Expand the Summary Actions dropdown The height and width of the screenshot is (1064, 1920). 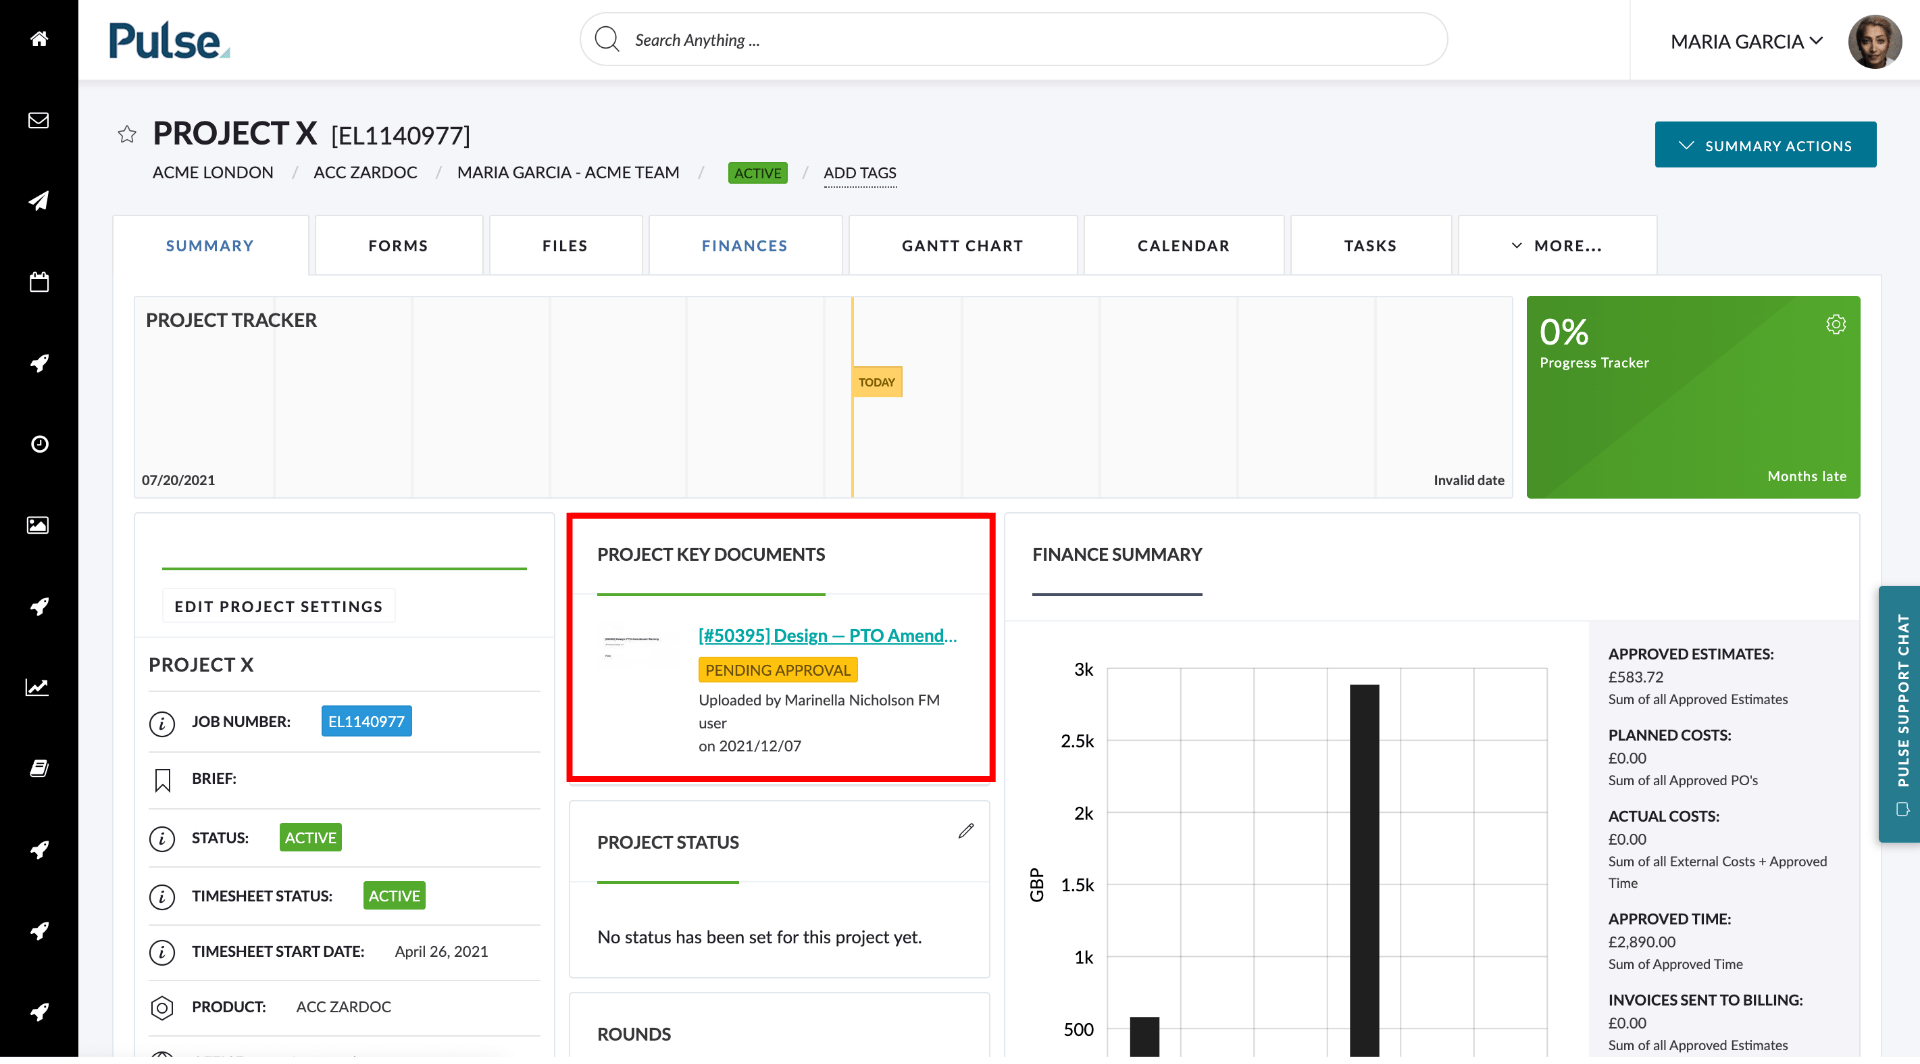click(x=1765, y=145)
